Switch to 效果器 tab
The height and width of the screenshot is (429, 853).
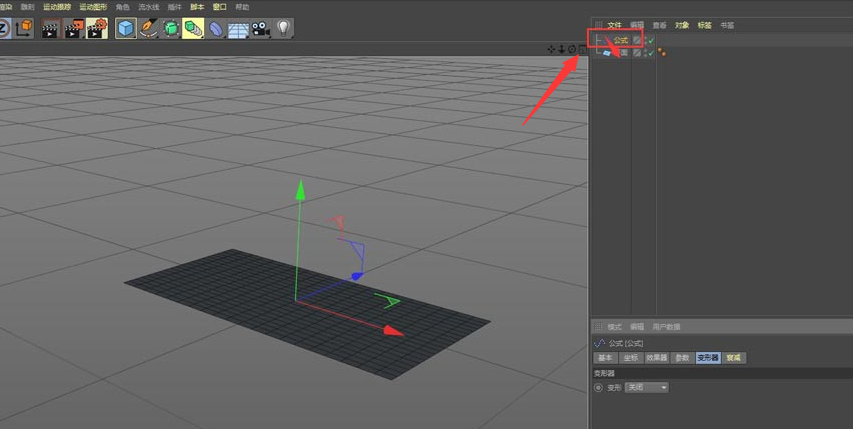pyautogui.click(x=657, y=358)
